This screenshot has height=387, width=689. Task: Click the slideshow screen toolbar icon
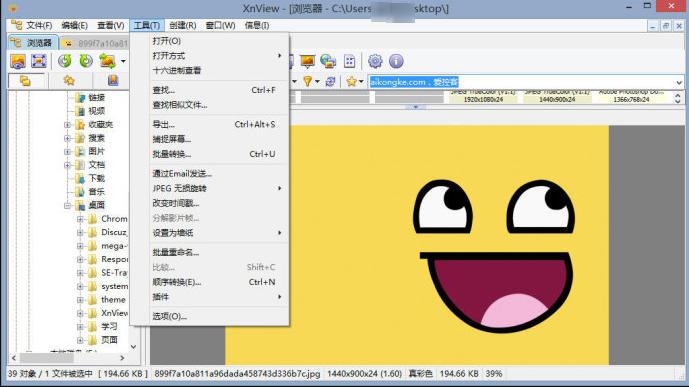[307, 61]
